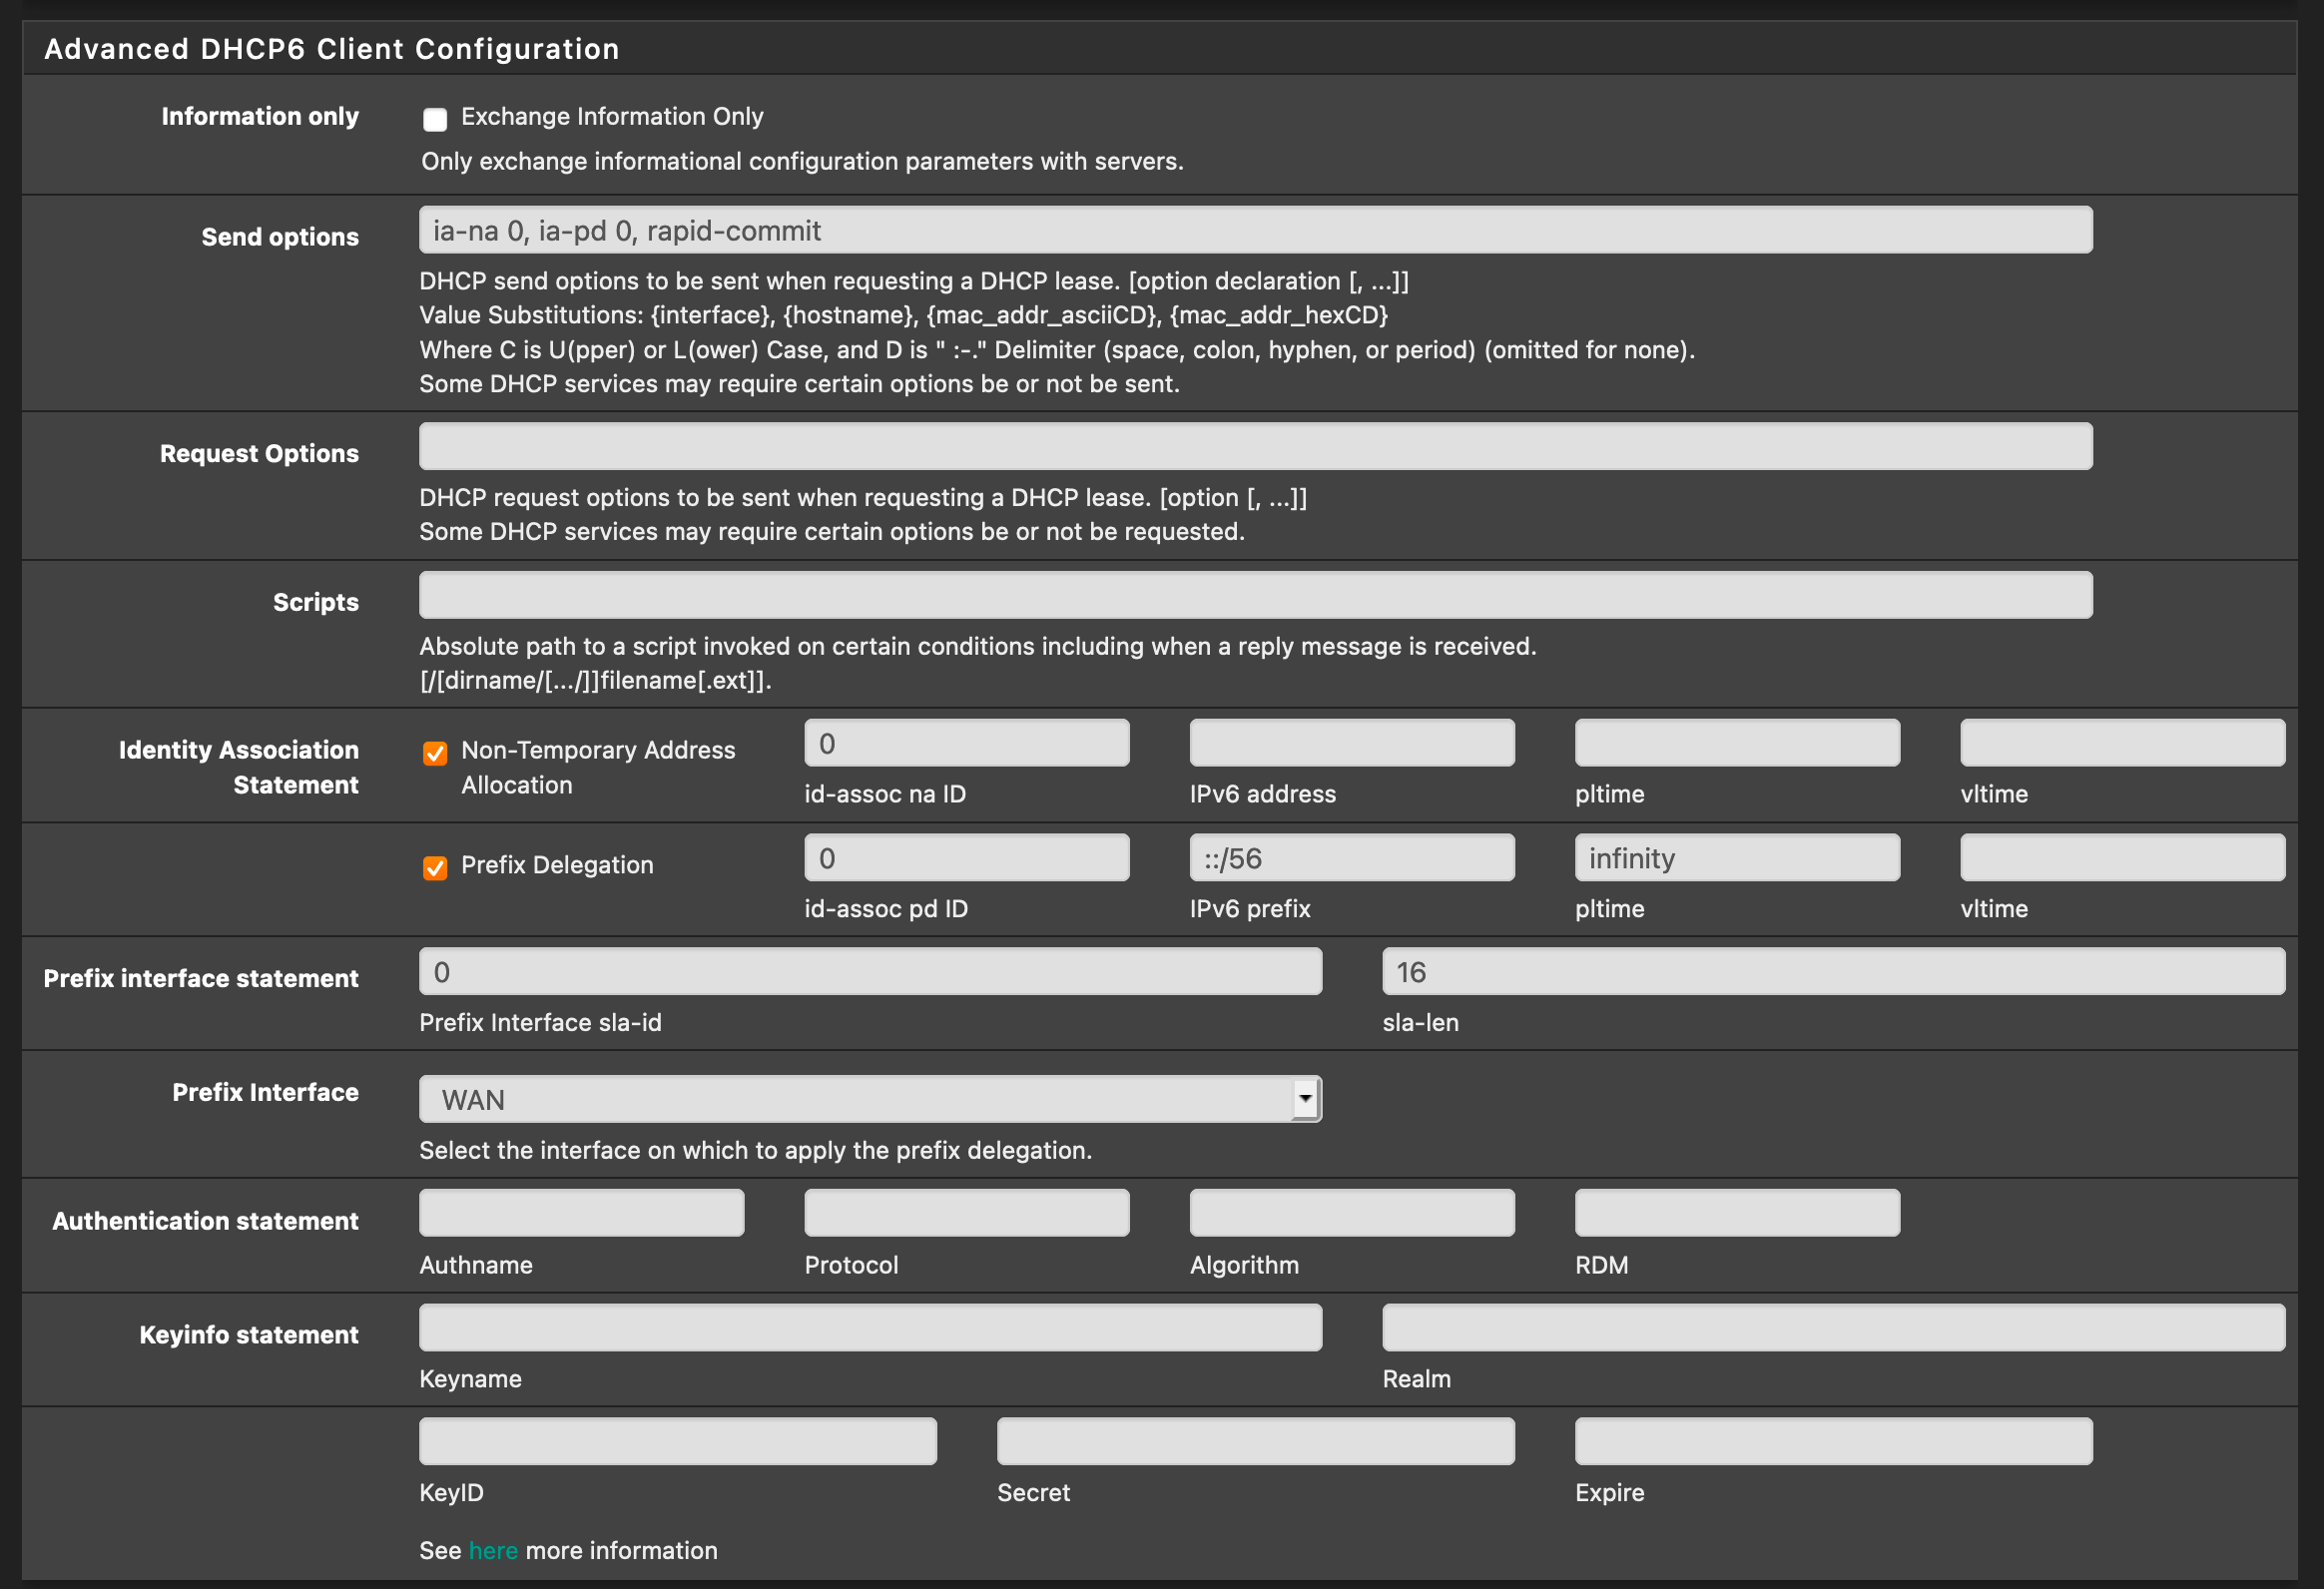Click 'Non-Temporary Address Allocation' label text
This screenshot has width=2324, height=1589.
(x=598, y=767)
